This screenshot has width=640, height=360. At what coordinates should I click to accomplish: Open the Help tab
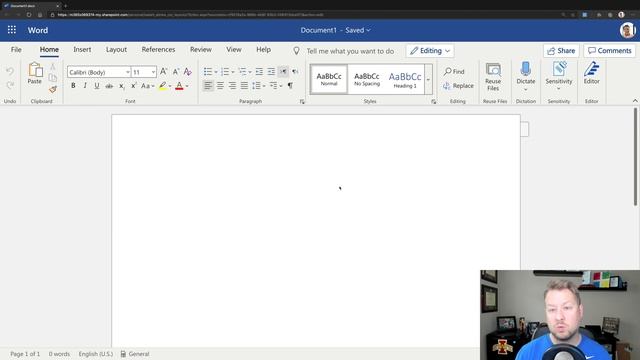[x=263, y=49]
